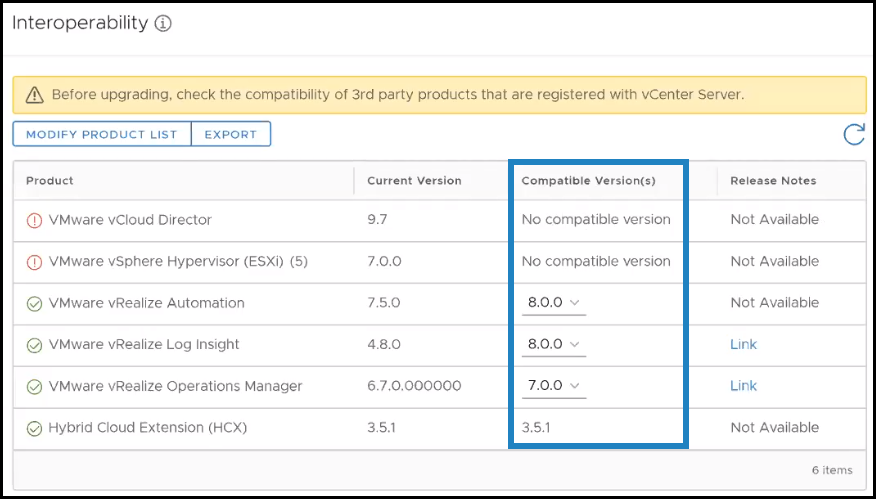Open the vRealize Log Insight compatible version dropdown

pyautogui.click(x=554, y=344)
